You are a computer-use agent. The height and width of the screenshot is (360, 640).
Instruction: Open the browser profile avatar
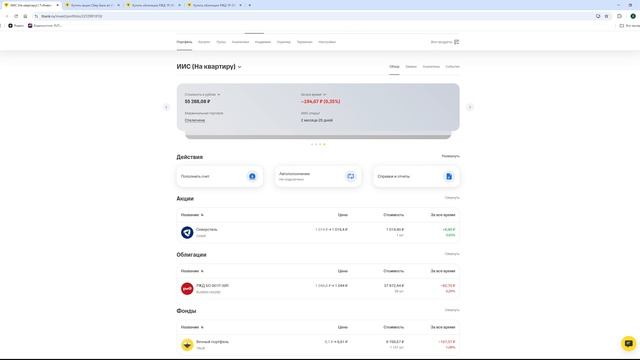pyautogui.click(x=633, y=16)
